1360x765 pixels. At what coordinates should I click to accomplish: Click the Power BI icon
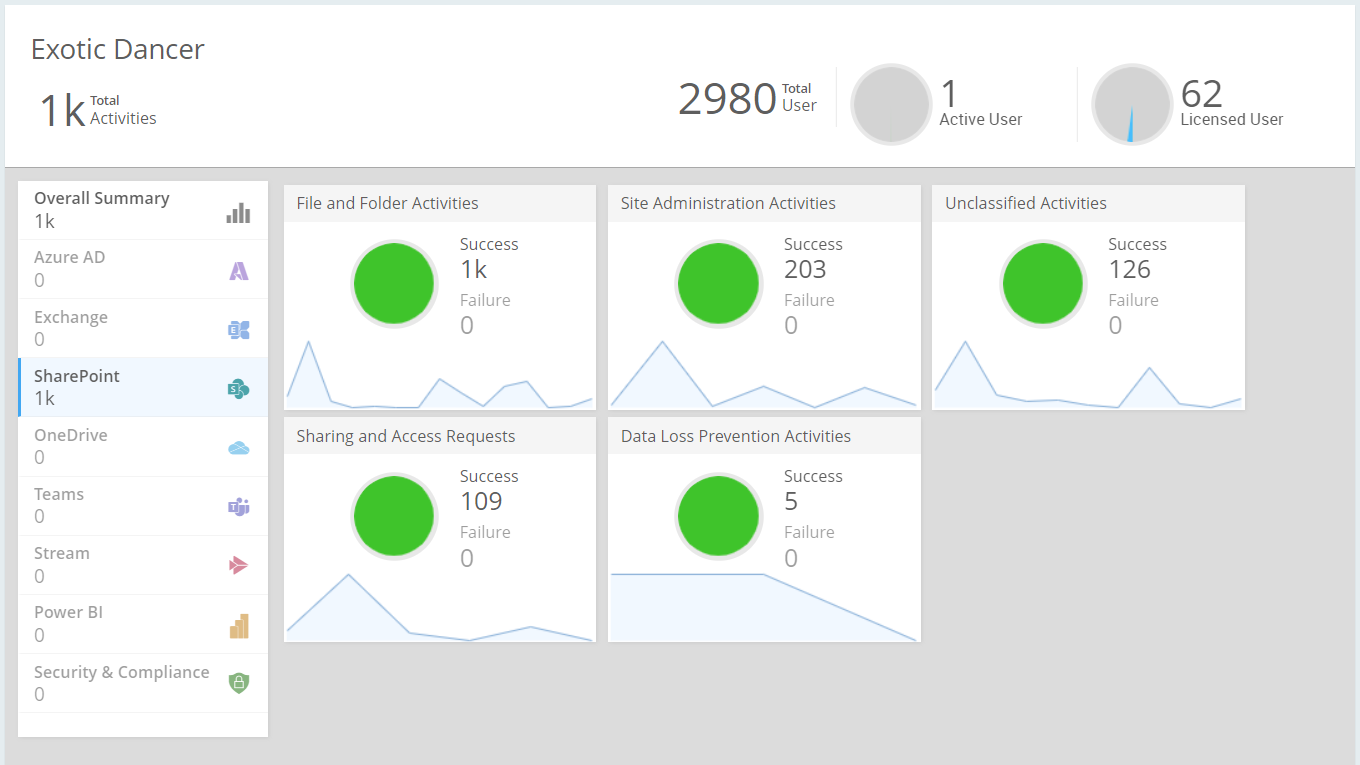click(x=238, y=626)
